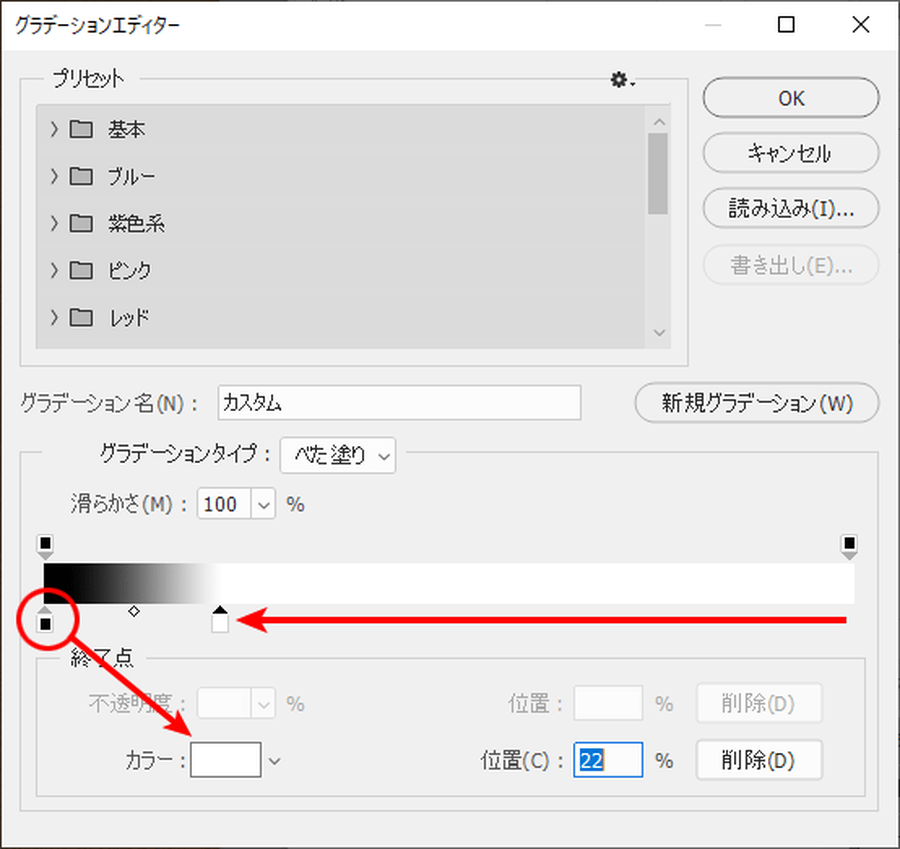The width and height of the screenshot is (900, 849).
Task: Click the 紫色系 folder label
Action: 137,223
